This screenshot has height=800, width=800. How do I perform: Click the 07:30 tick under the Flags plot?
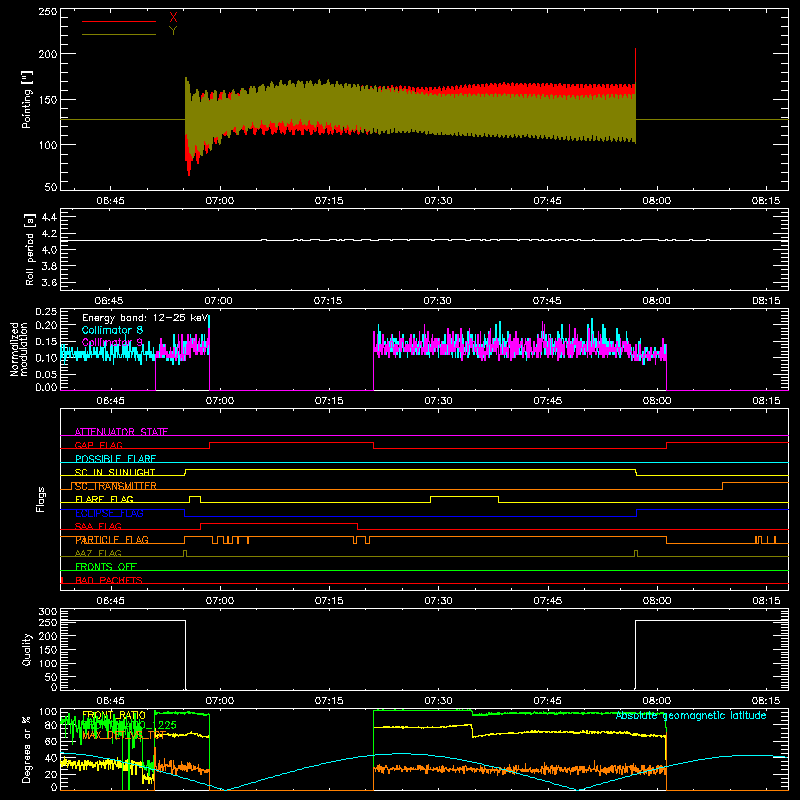click(x=438, y=601)
